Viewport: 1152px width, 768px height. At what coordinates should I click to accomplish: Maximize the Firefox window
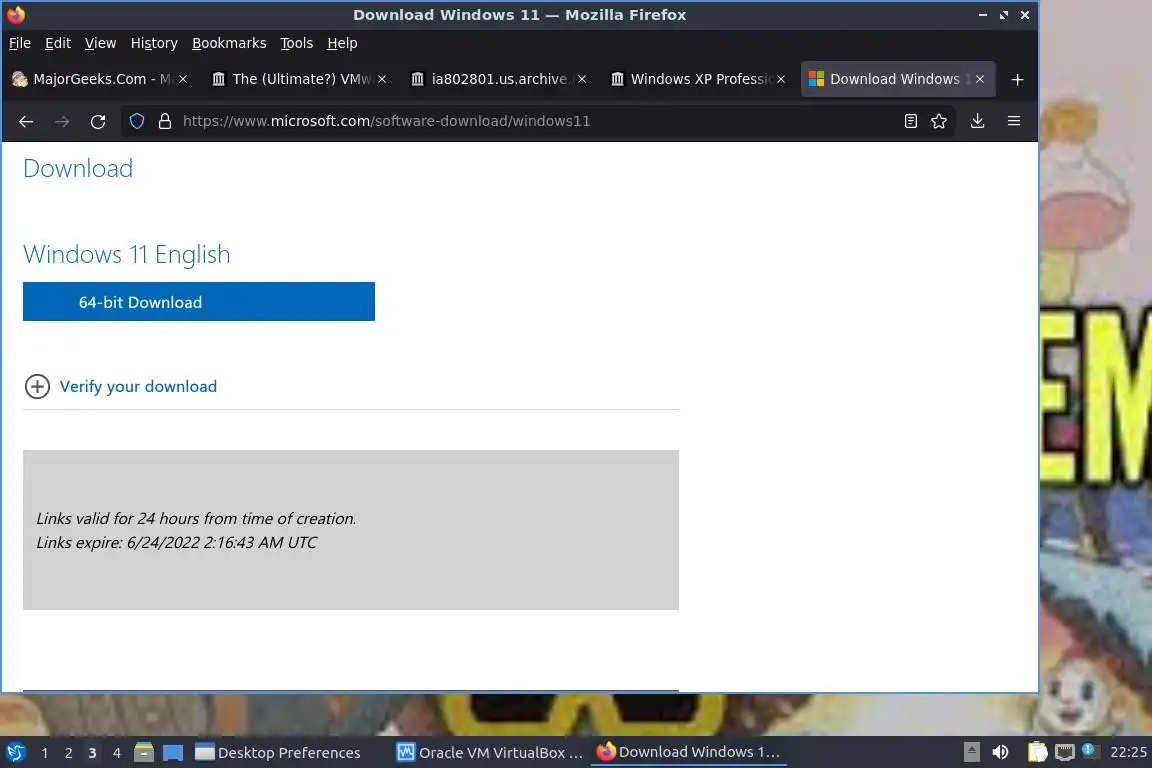(x=1004, y=15)
